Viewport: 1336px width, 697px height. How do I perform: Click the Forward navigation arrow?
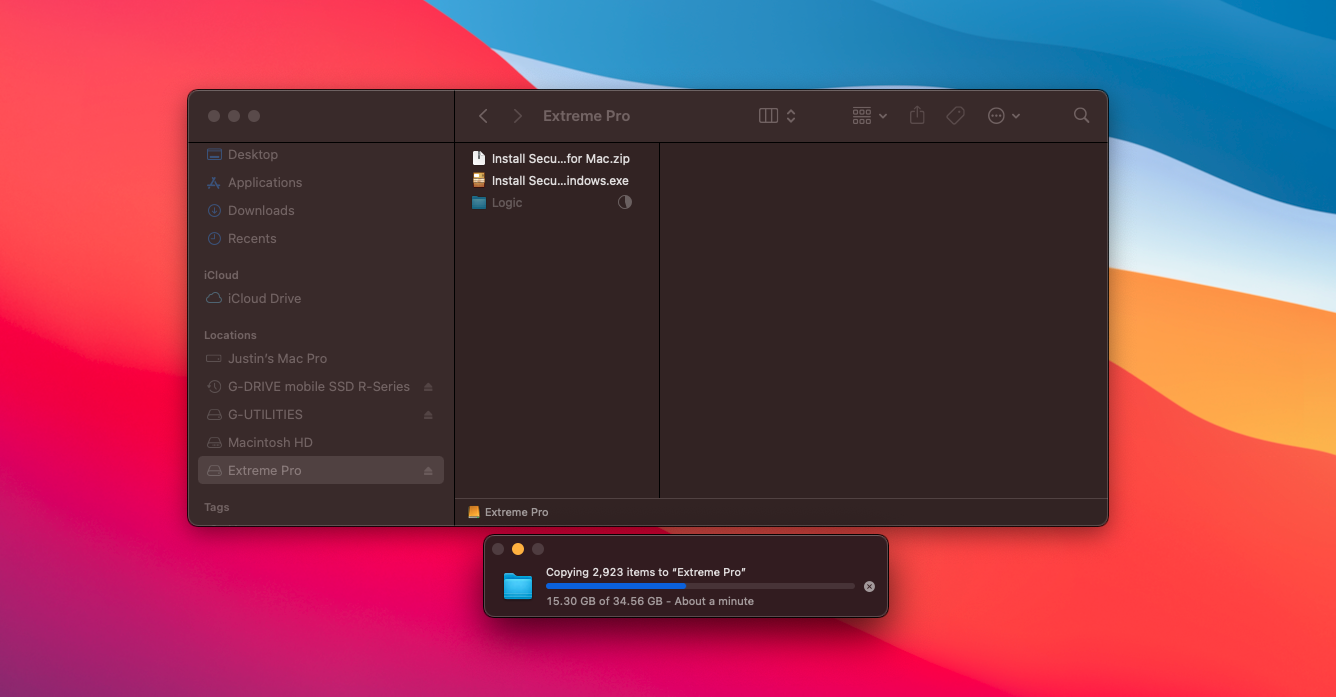coord(517,116)
